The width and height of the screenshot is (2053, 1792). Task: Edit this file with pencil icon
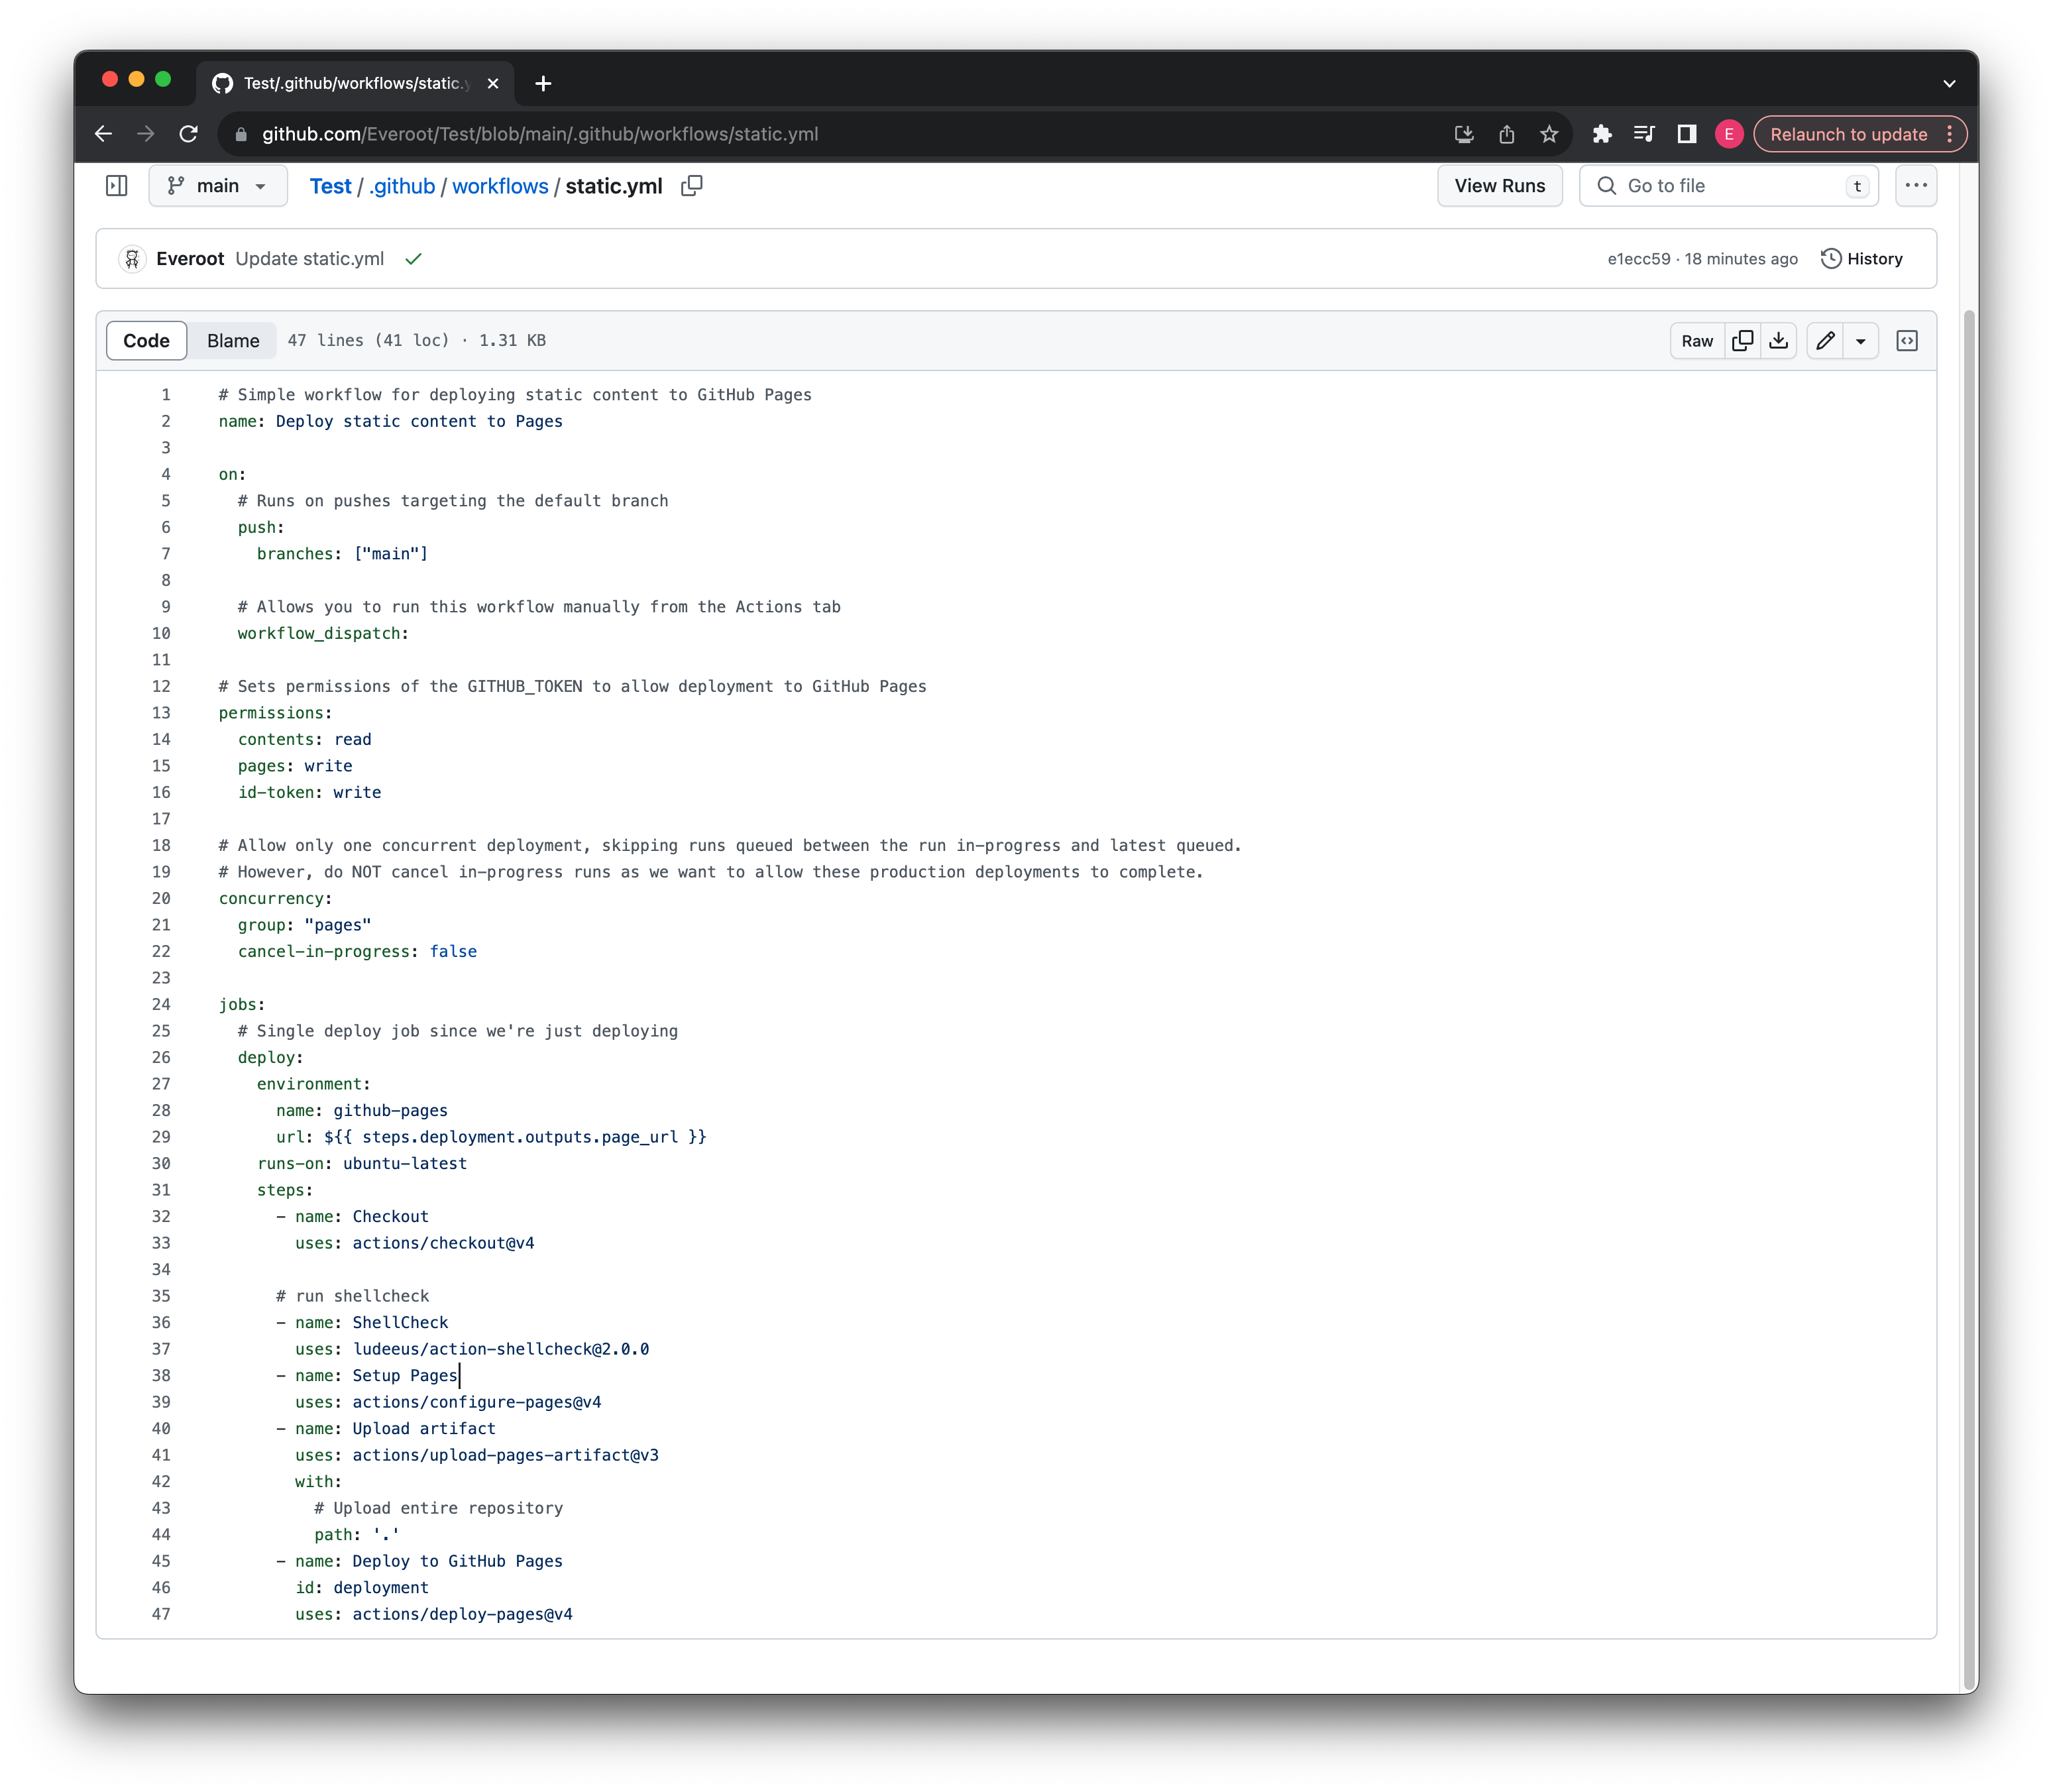pyautogui.click(x=1825, y=341)
